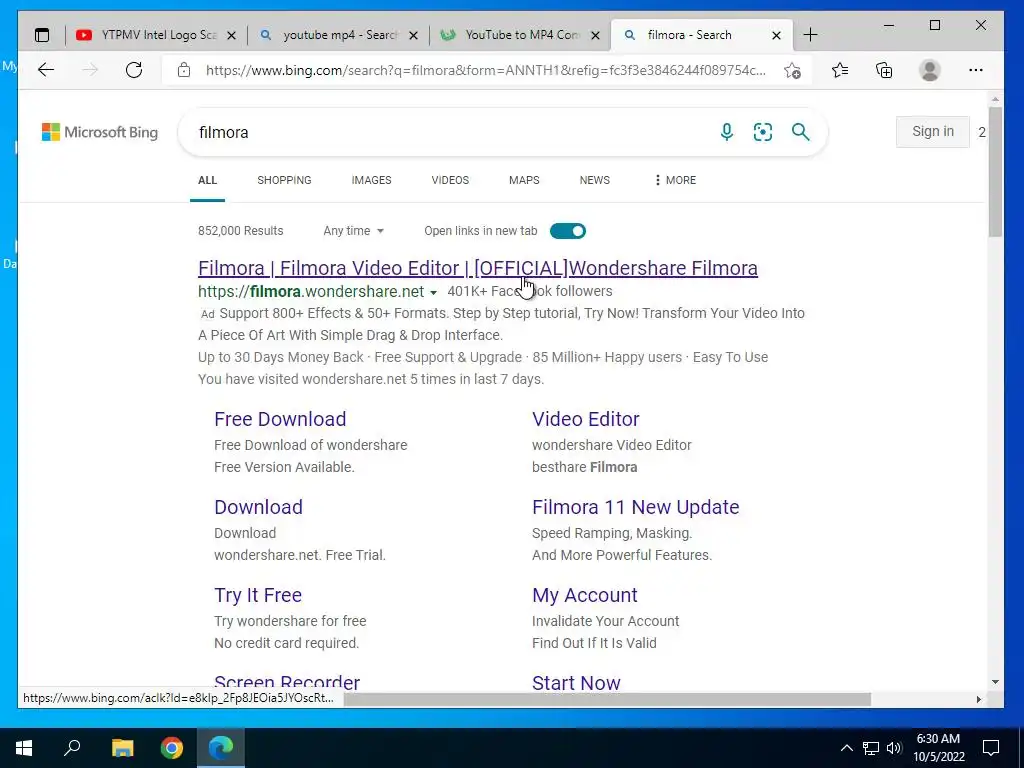Open the Windows Start menu
This screenshot has width=1024, height=768.
(24, 748)
